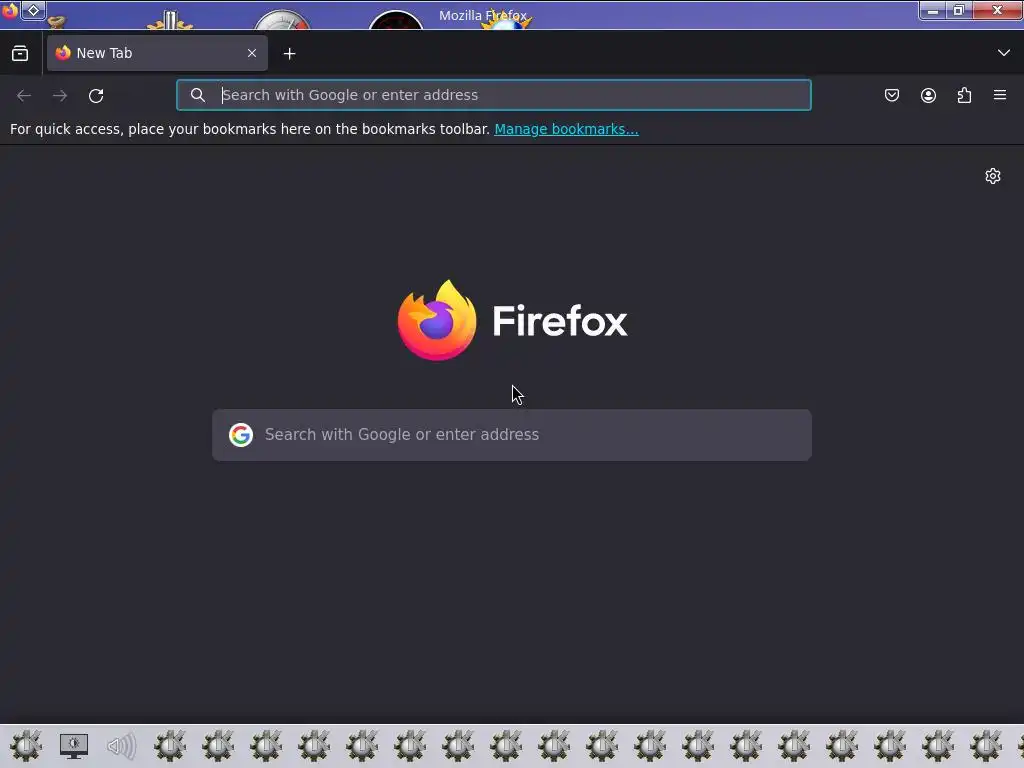Open the Firefox View icon left of tabs
The image size is (1024, 768).
[x=20, y=54]
